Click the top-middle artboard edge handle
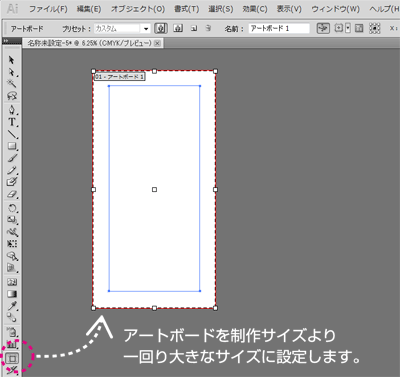This screenshot has width=400, height=377. pos(154,71)
